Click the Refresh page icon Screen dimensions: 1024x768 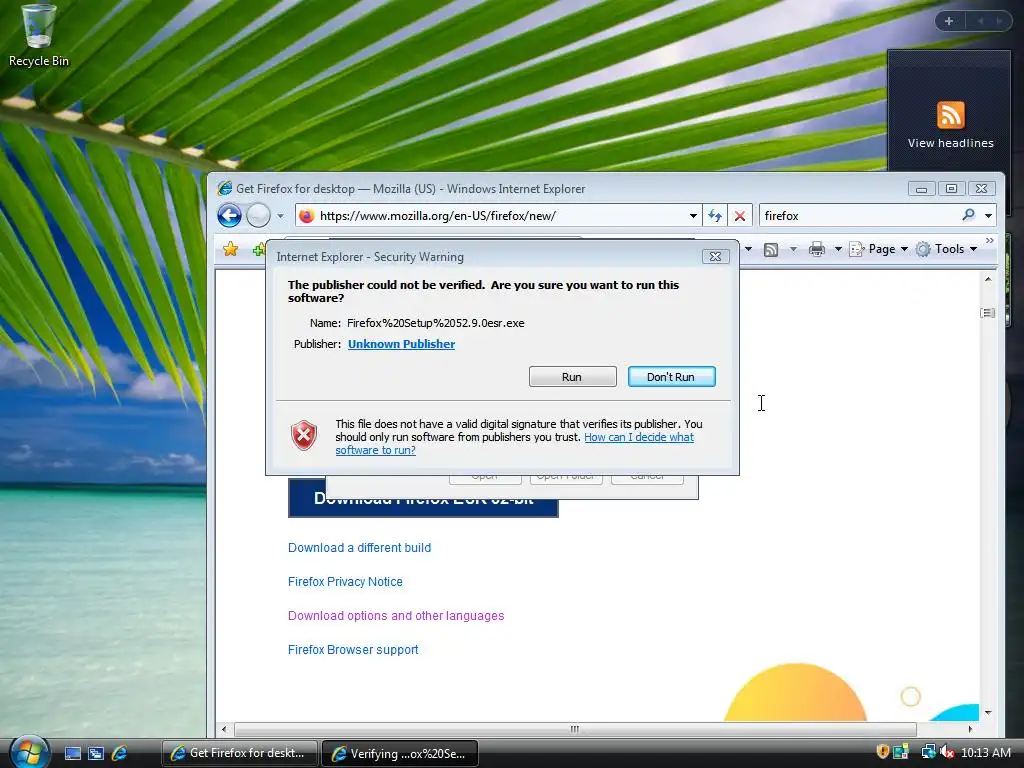point(715,216)
